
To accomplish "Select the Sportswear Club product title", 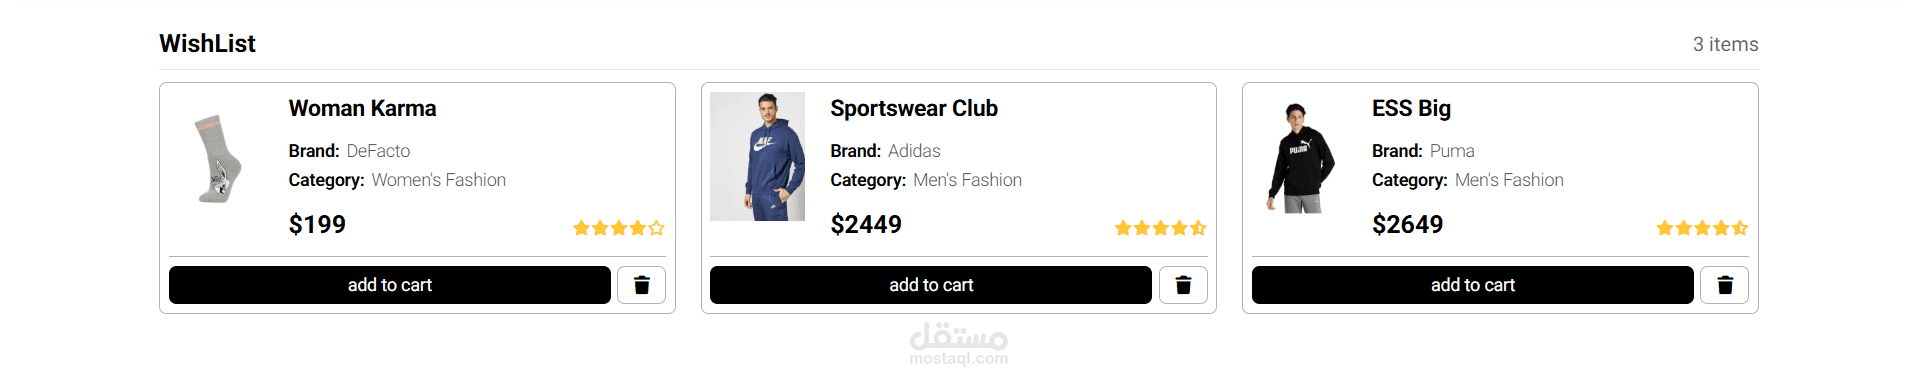I will [x=914, y=108].
